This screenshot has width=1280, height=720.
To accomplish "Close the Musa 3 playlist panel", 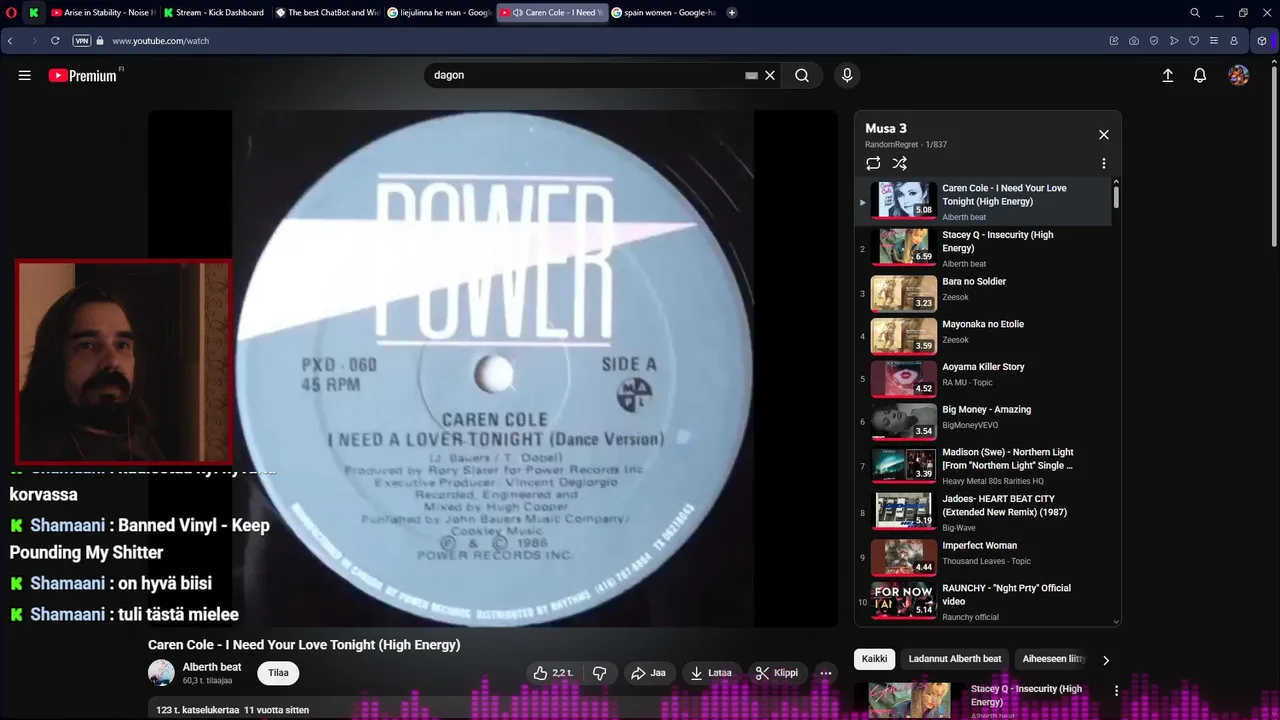I will click(1104, 135).
